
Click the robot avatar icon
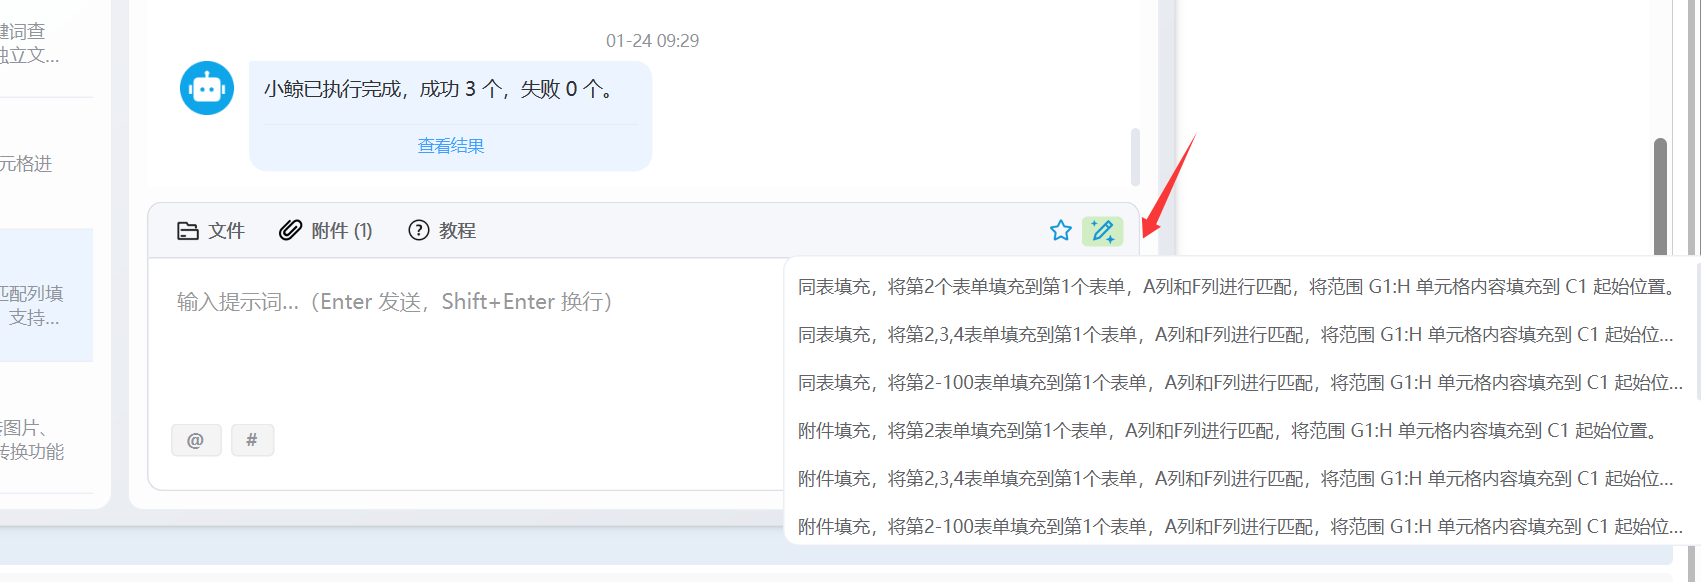coord(207,88)
